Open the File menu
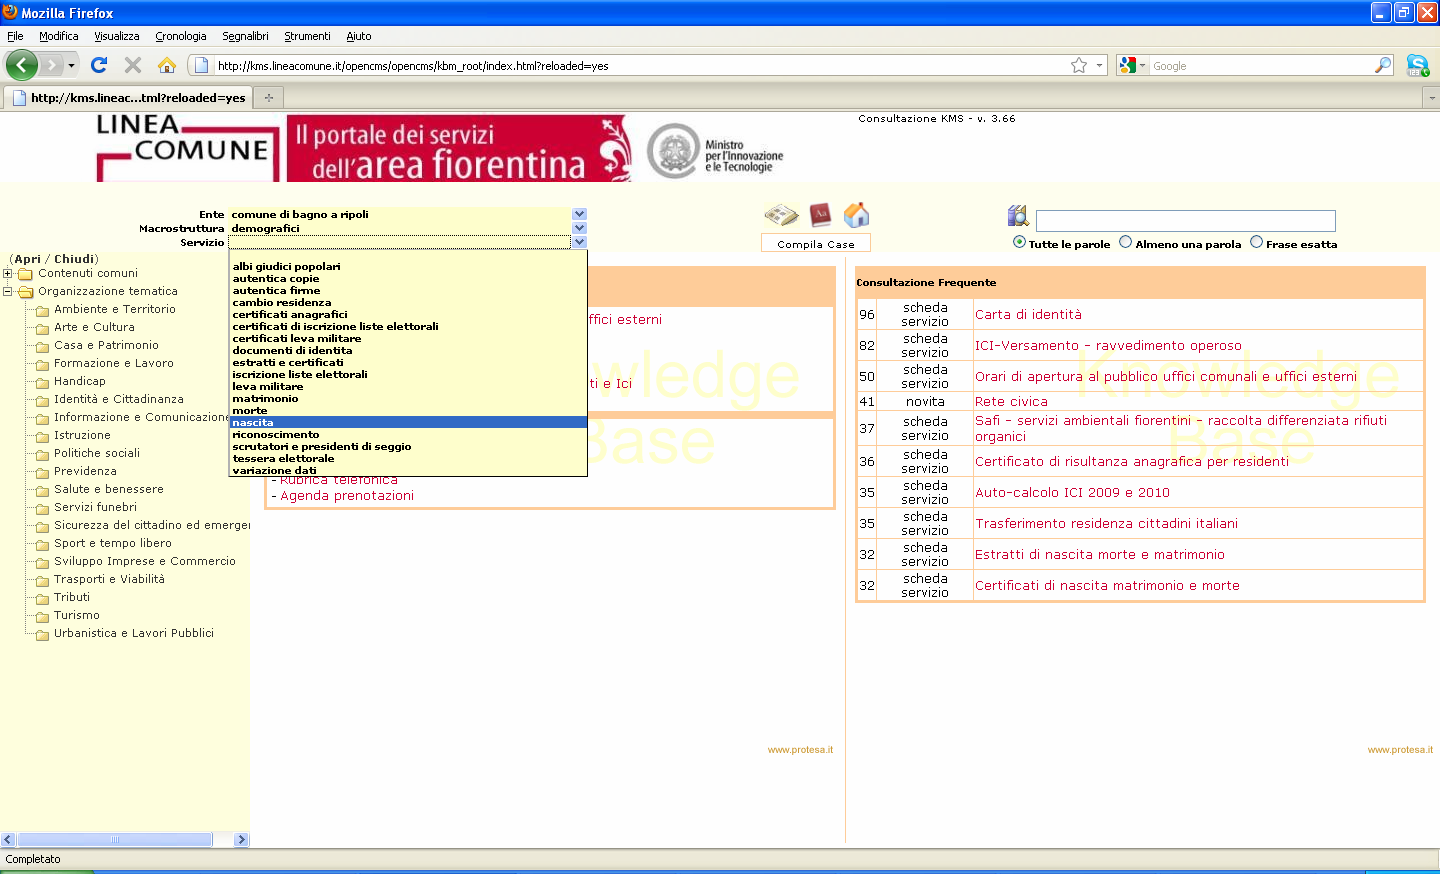This screenshot has height=874, width=1440. pos(15,36)
